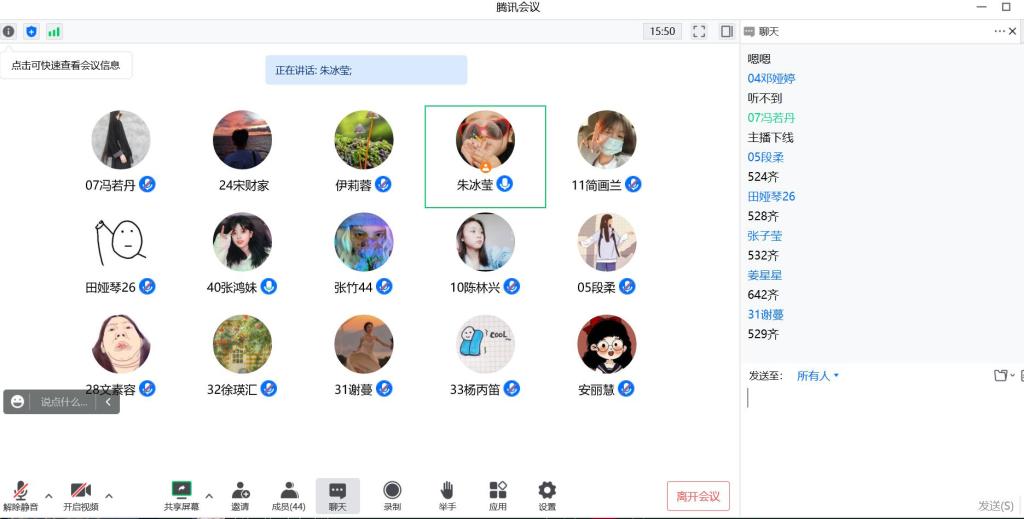The height and width of the screenshot is (519, 1024).
Task: Toggle 开启视频 camera button
Action: coord(80,495)
